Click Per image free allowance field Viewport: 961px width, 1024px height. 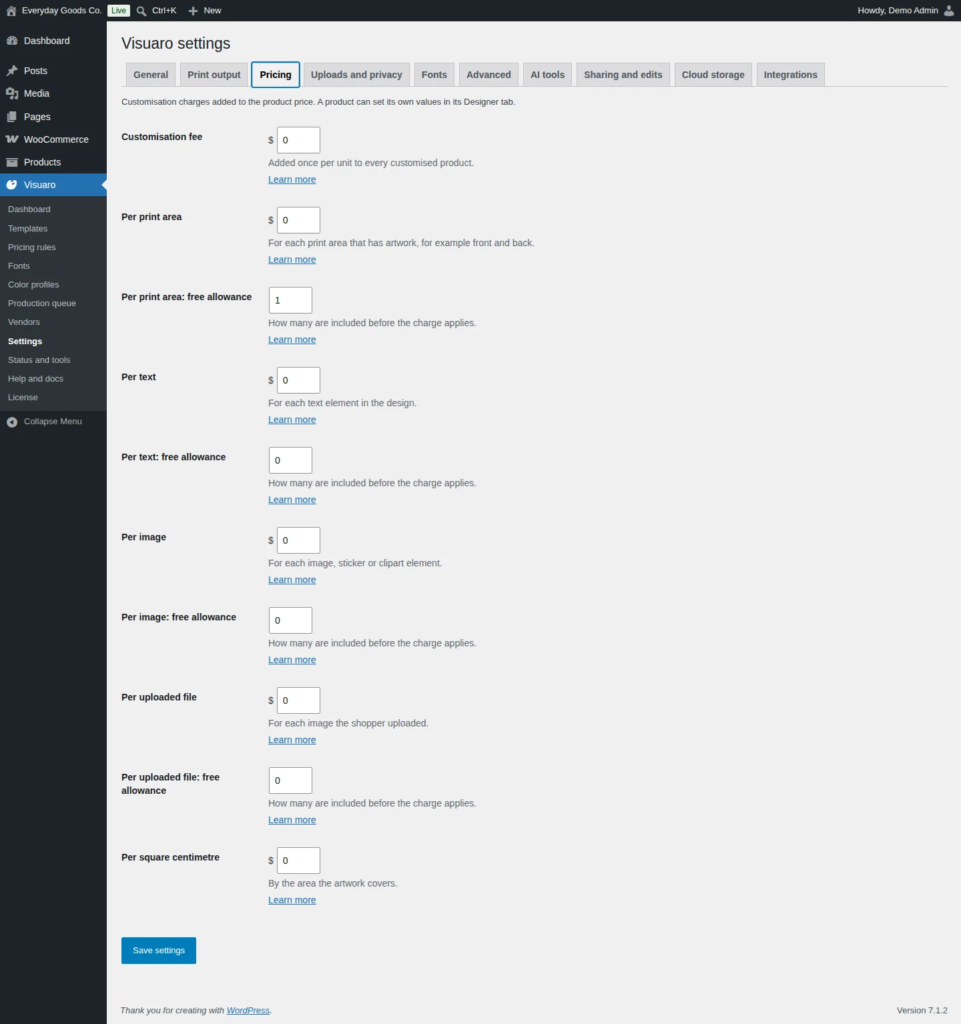coord(291,620)
